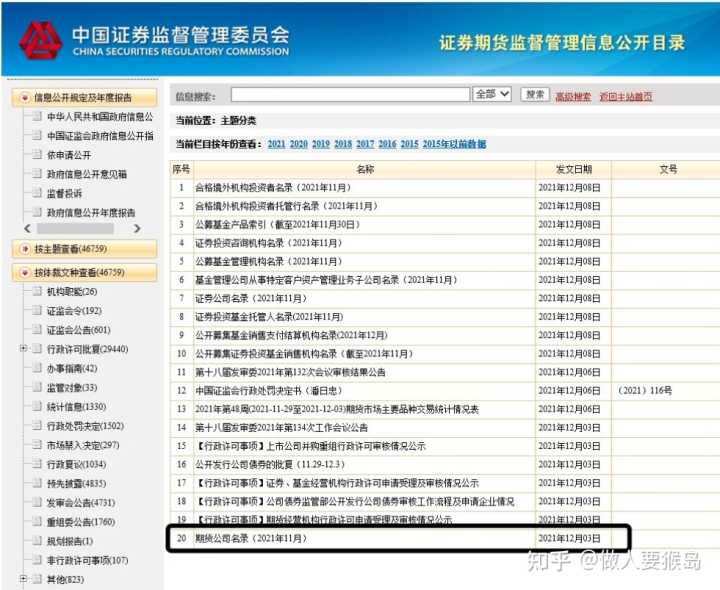View year 2018 listings
This screenshot has width=720, height=590.
[x=343, y=144]
